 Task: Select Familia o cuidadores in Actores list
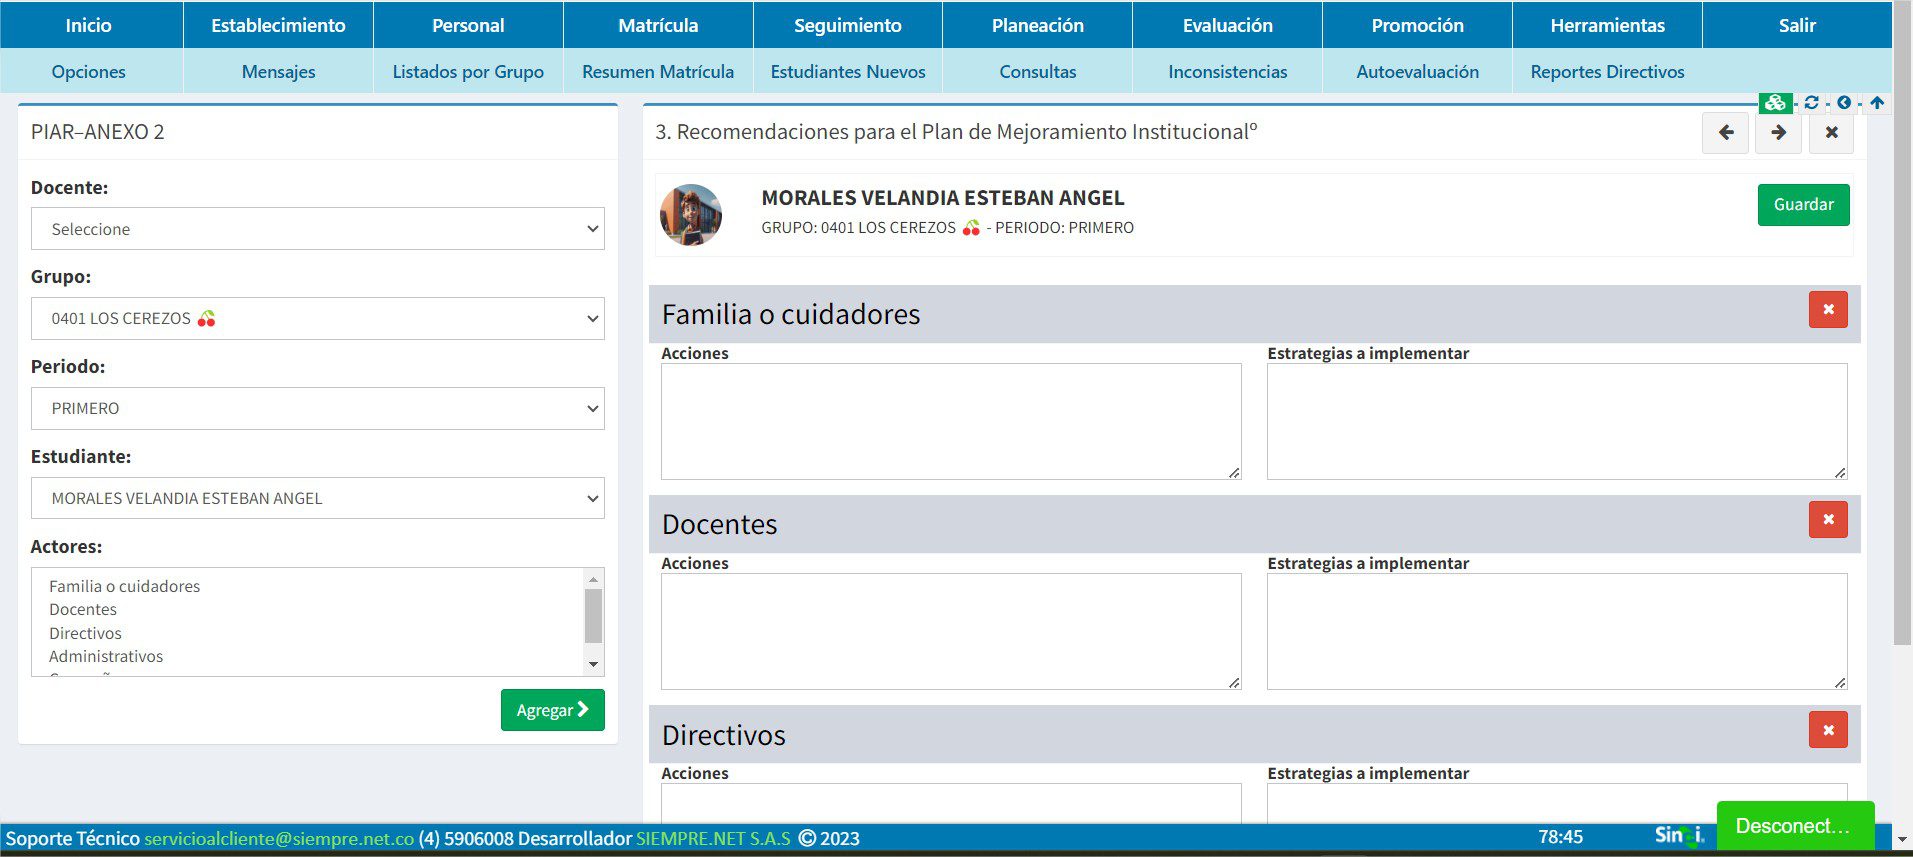(124, 586)
